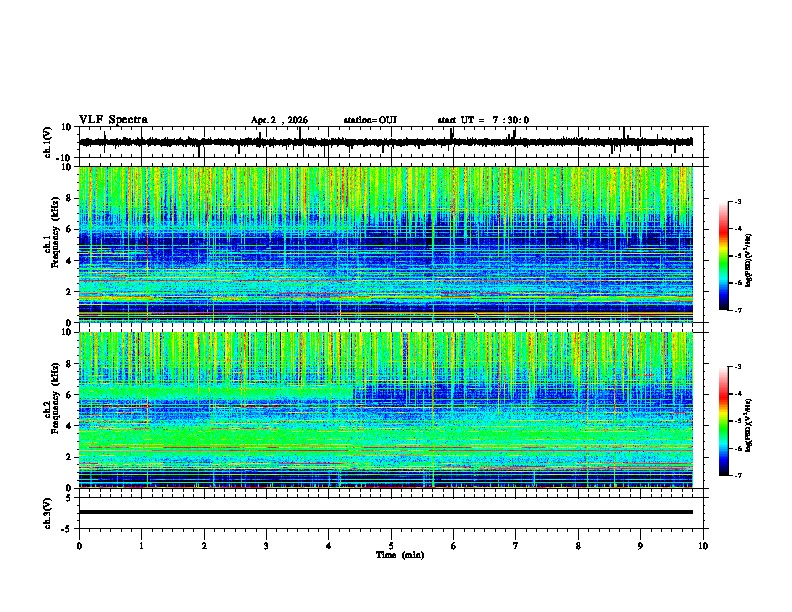Click the ch.1 color bar '-3' label
Viewport: 792px width, 612px height.
click(738, 202)
